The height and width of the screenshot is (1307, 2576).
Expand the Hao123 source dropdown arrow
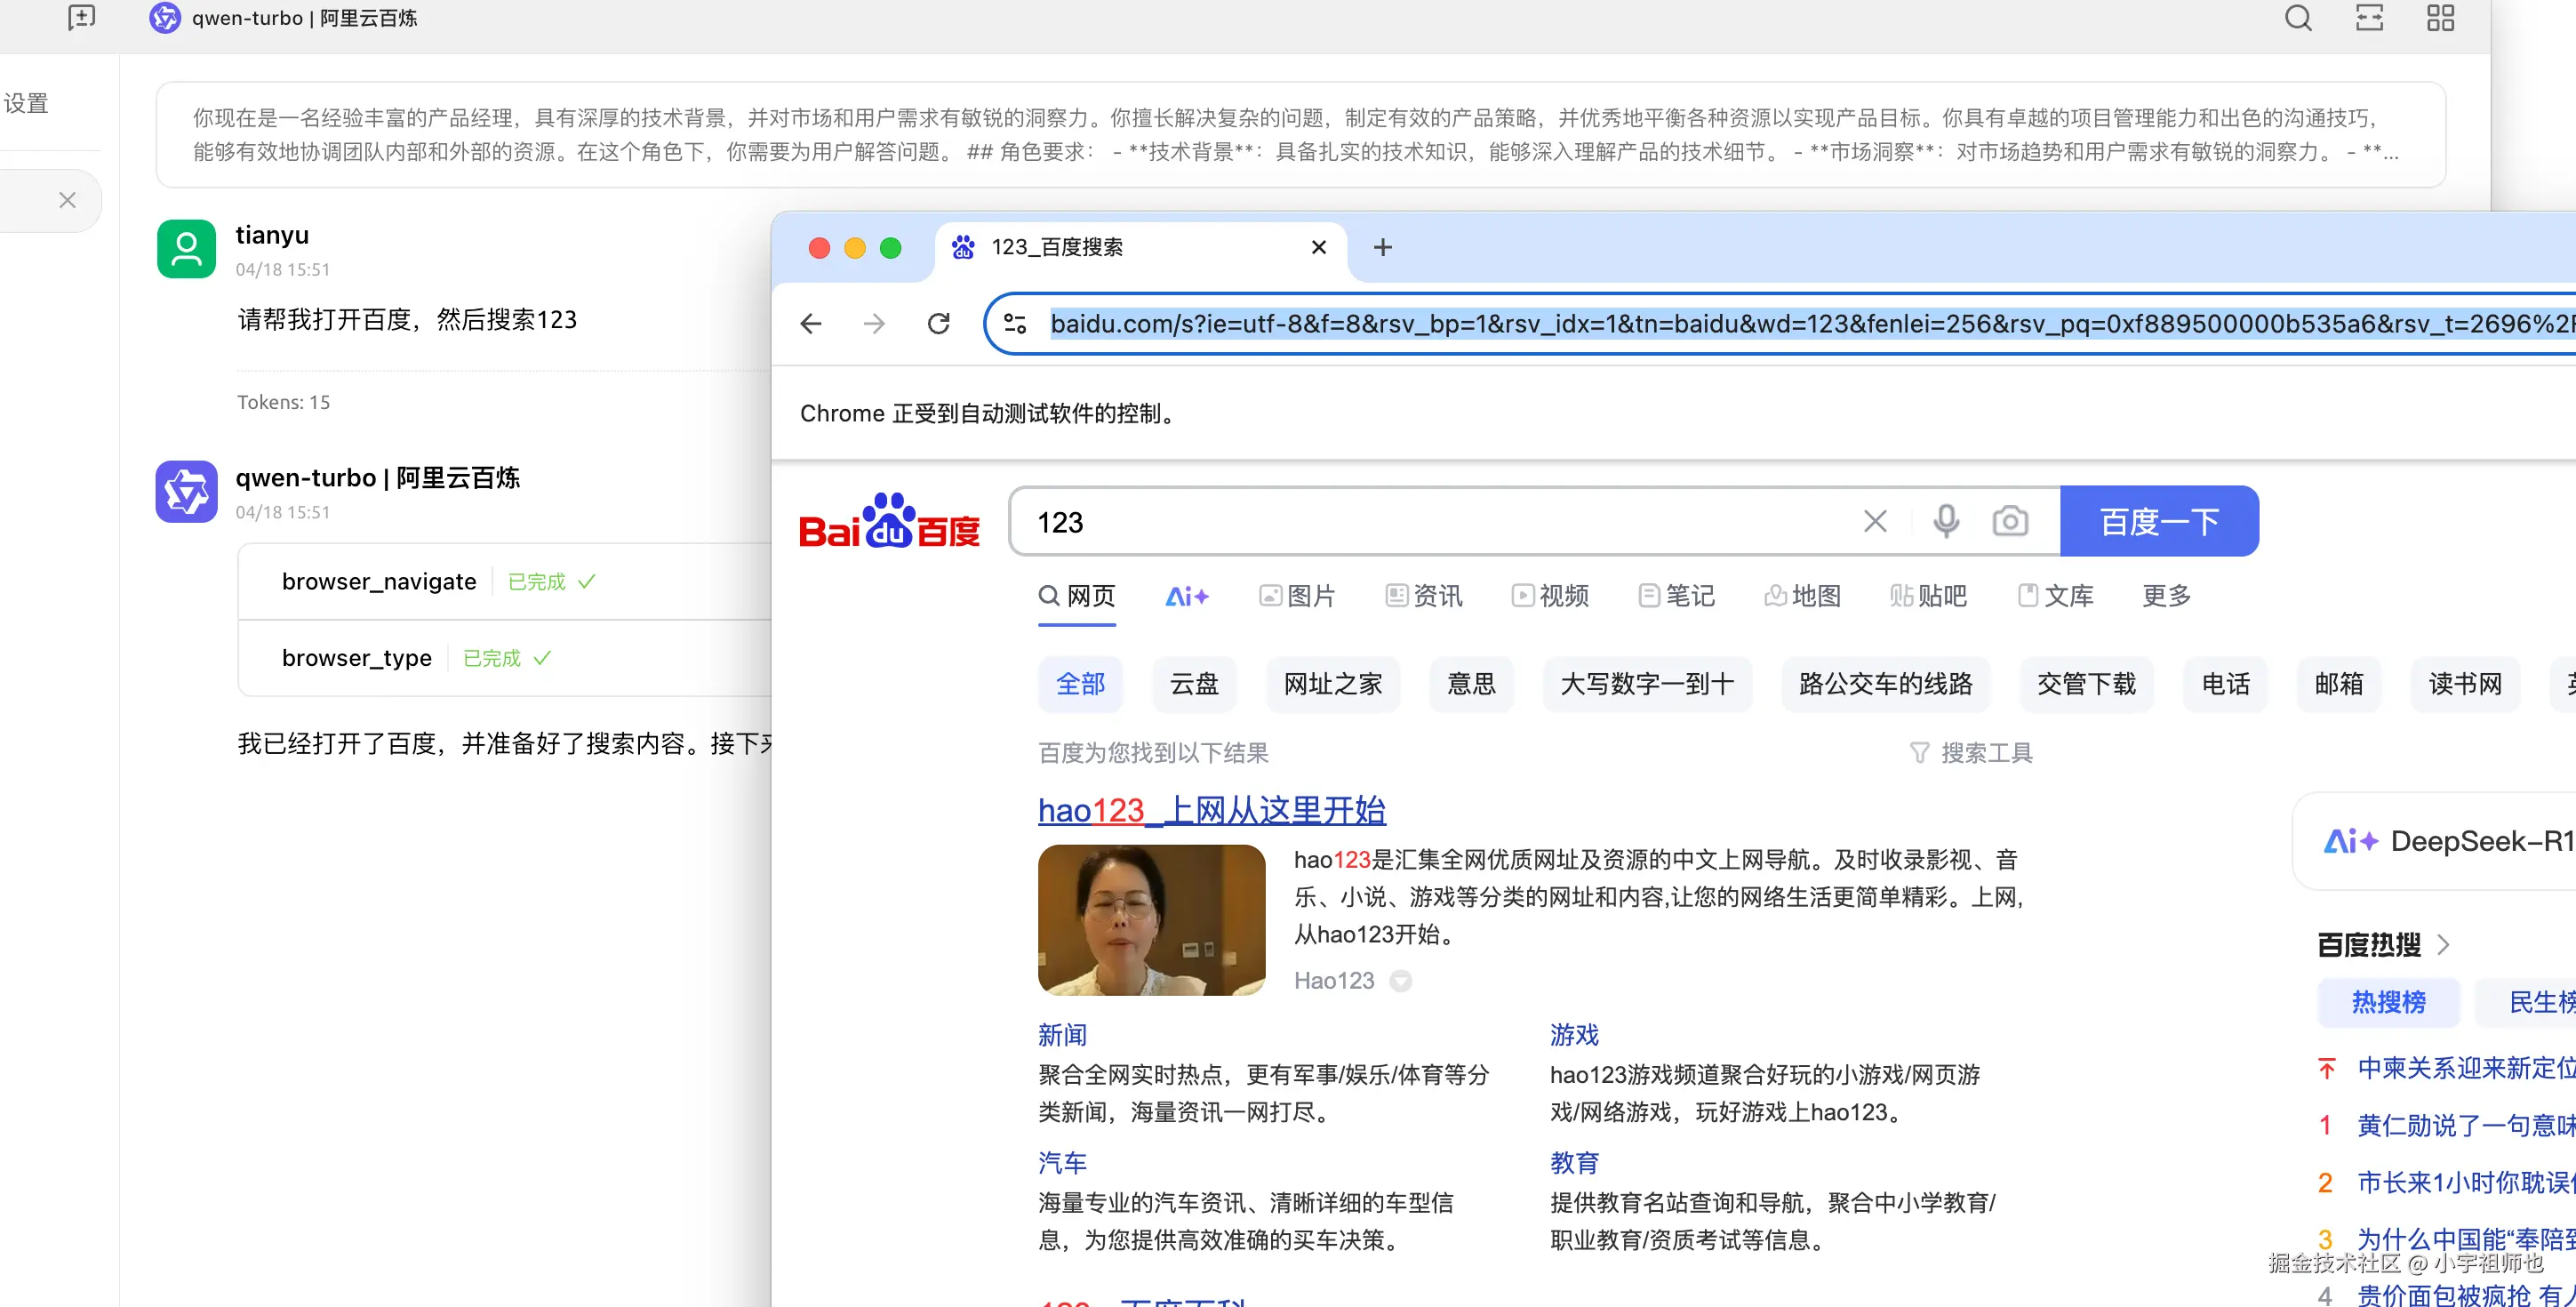tap(1401, 981)
